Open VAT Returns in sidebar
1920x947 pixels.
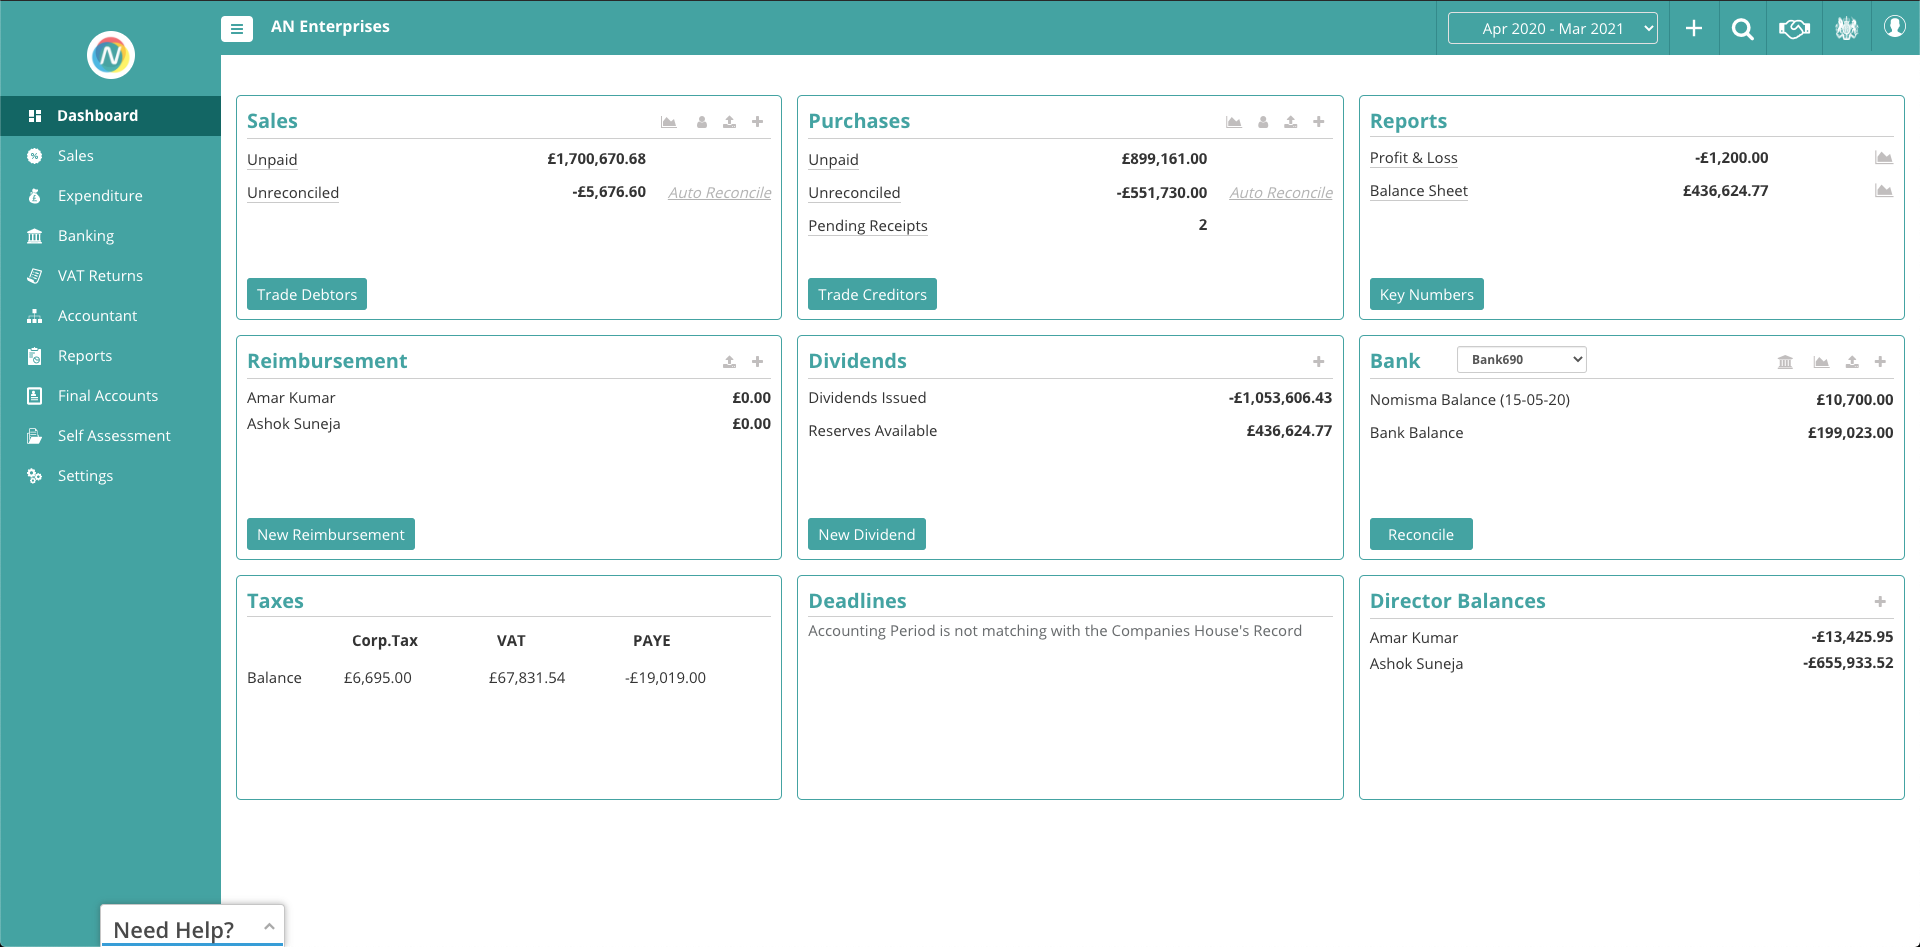click(110, 276)
